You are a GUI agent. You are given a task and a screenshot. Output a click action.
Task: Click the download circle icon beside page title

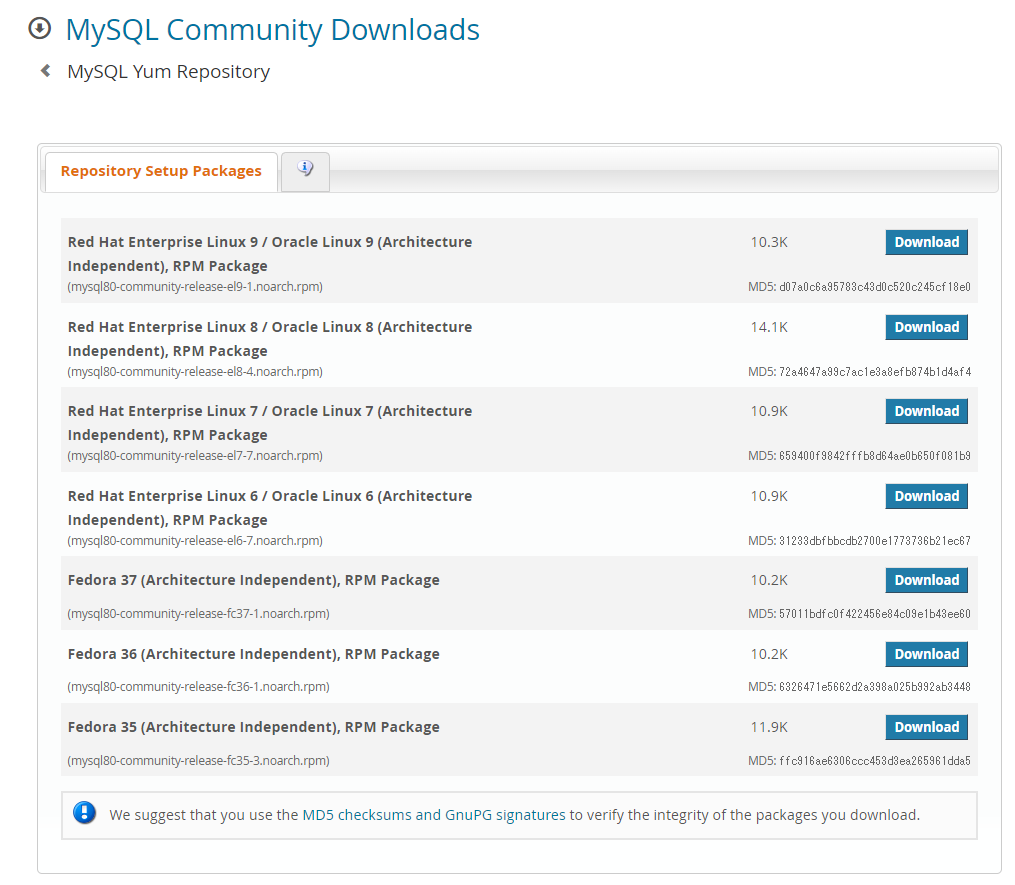point(39,28)
